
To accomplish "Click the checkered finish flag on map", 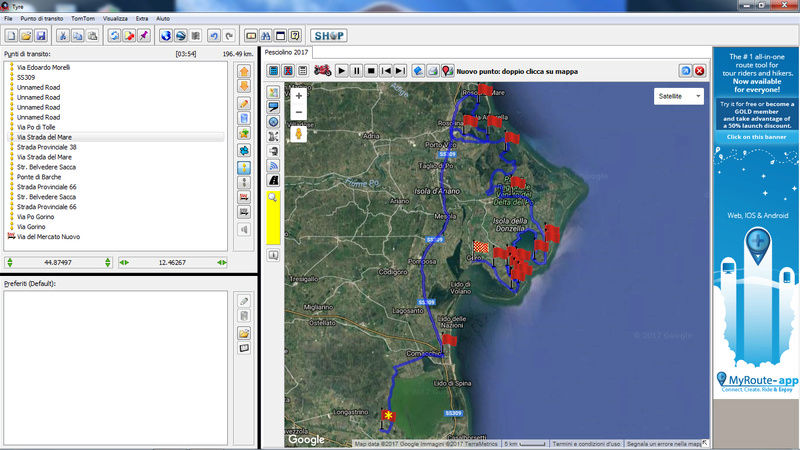I will click(480, 248).
